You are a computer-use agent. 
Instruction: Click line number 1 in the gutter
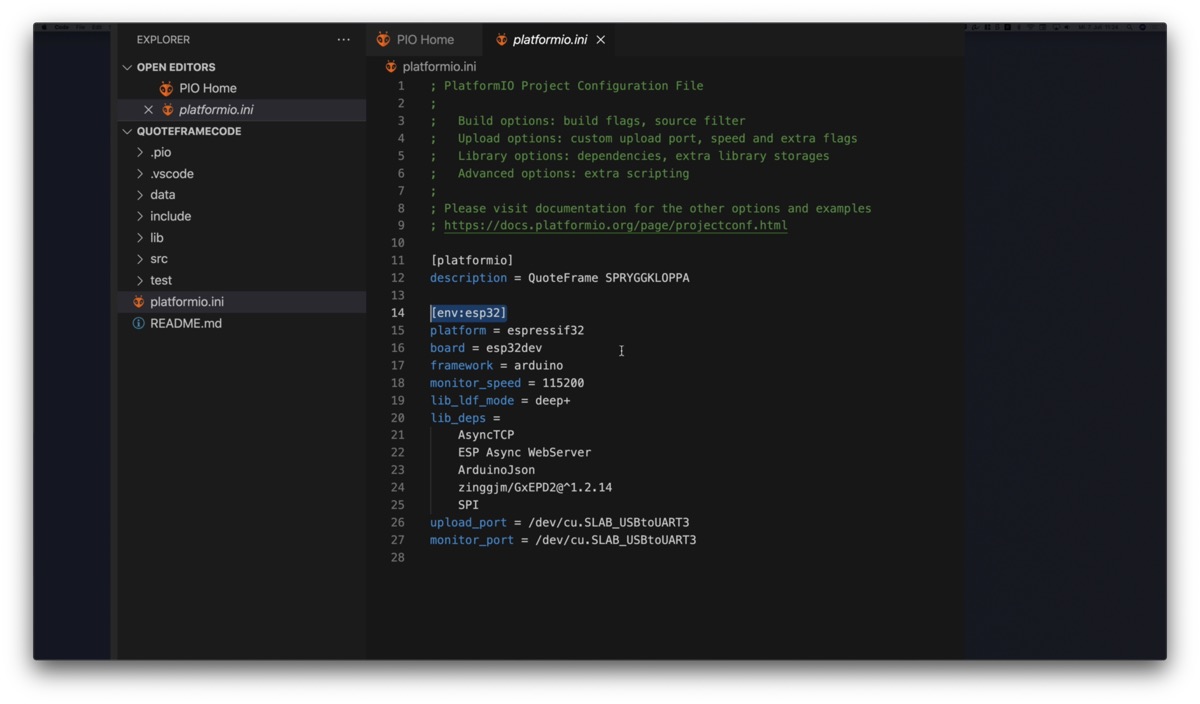401,86
